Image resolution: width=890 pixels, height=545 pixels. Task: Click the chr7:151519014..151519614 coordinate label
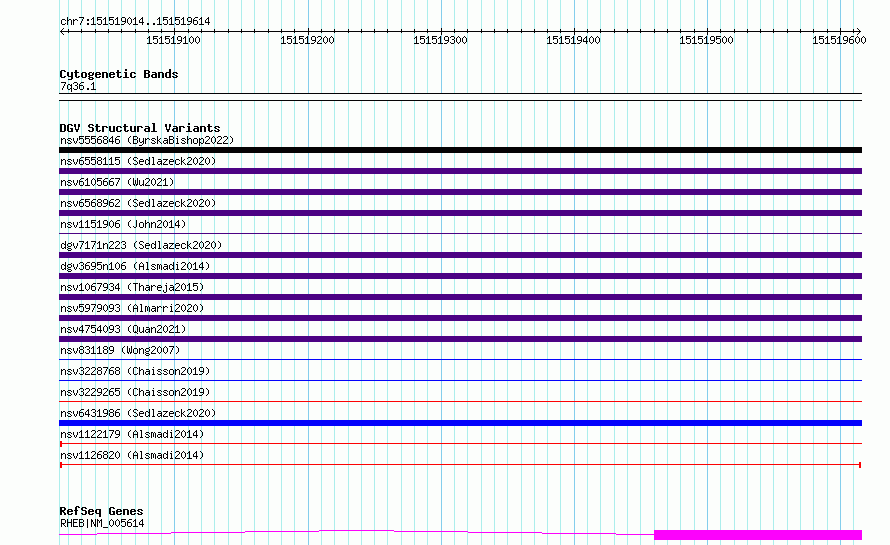135,21
